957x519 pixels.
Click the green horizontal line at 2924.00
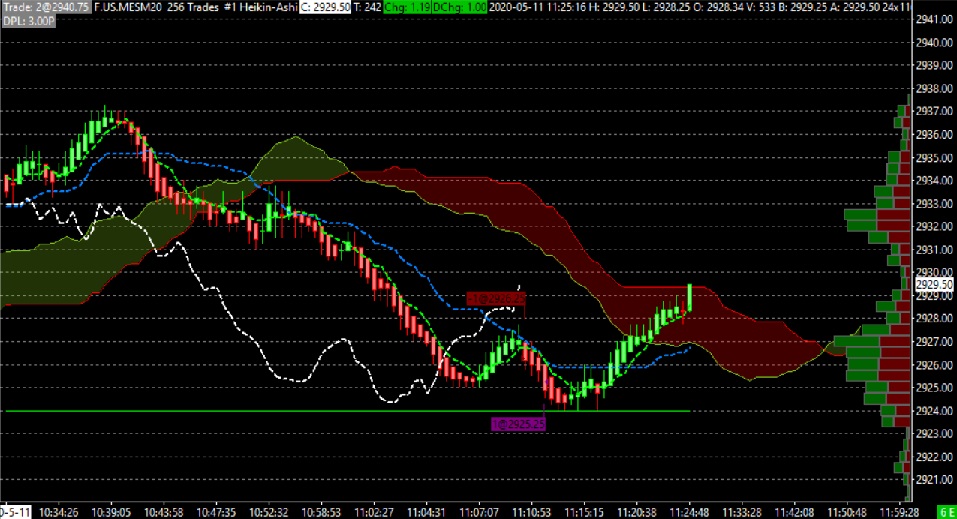click(x=347, y=411)
